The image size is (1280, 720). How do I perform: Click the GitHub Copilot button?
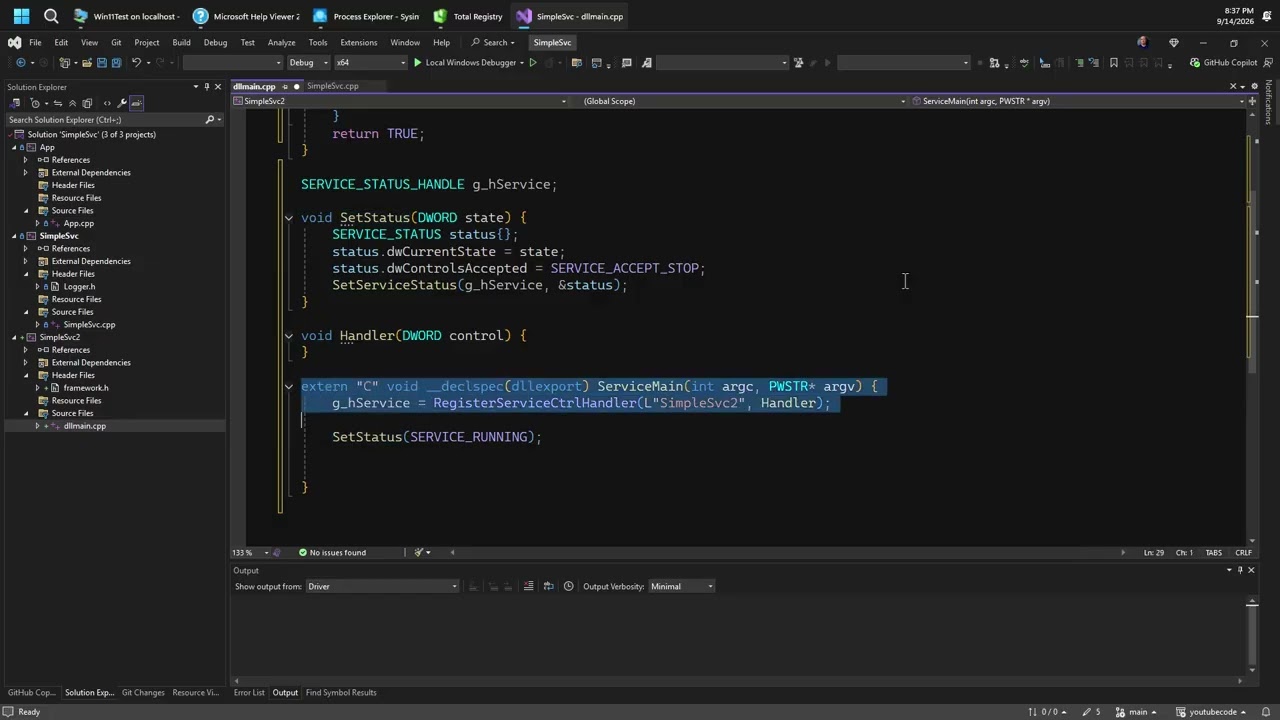(x=1223, y=63)
